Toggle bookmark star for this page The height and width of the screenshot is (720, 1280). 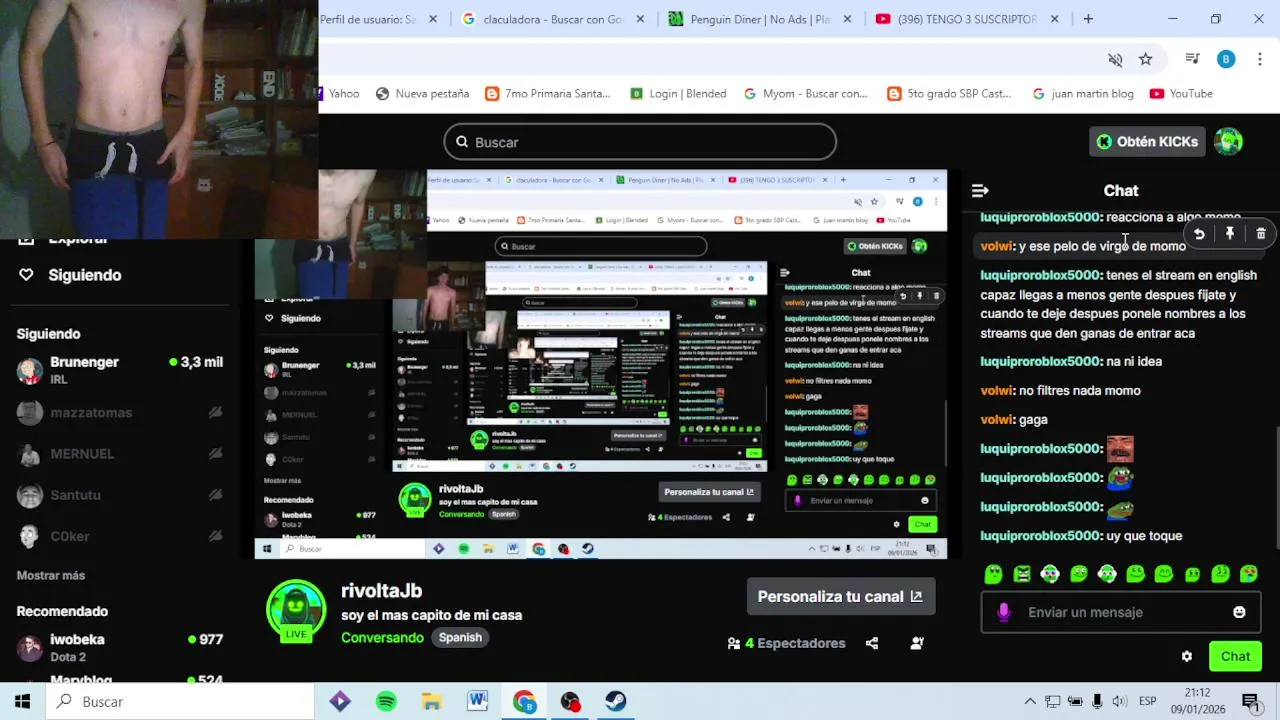(1146, 59)
